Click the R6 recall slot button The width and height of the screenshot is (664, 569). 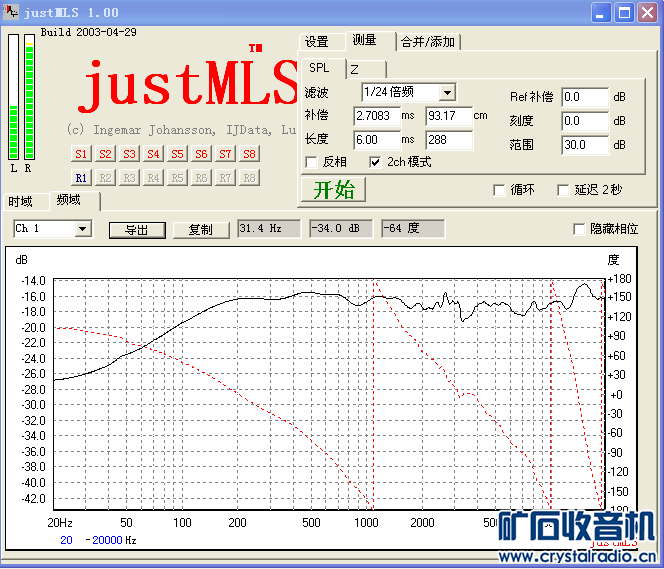201,178
